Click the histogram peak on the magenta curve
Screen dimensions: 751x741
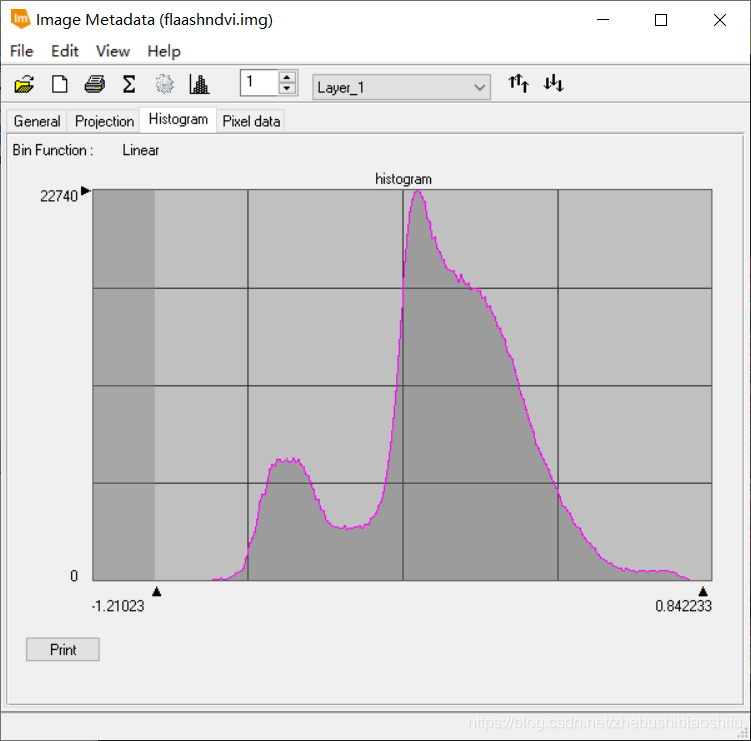[418, 192]
